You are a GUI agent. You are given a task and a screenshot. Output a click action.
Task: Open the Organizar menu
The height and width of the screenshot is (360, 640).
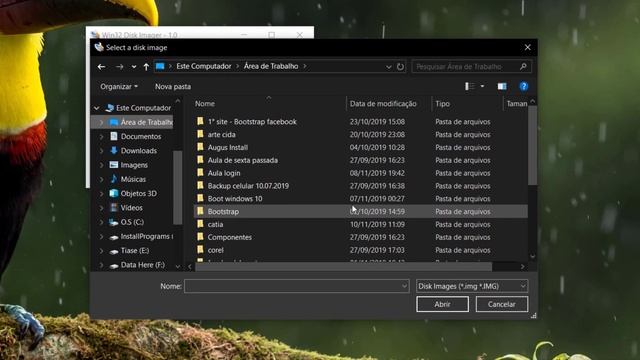119,87
